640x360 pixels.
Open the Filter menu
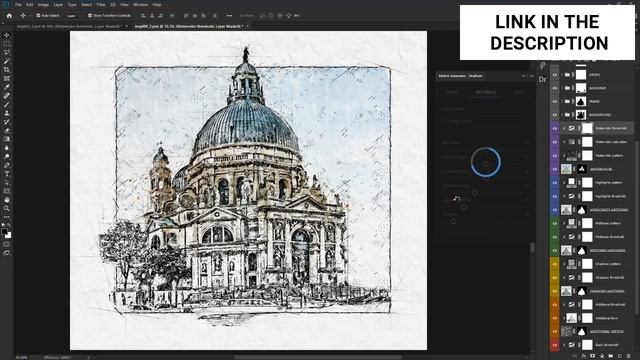pos(101,4)
